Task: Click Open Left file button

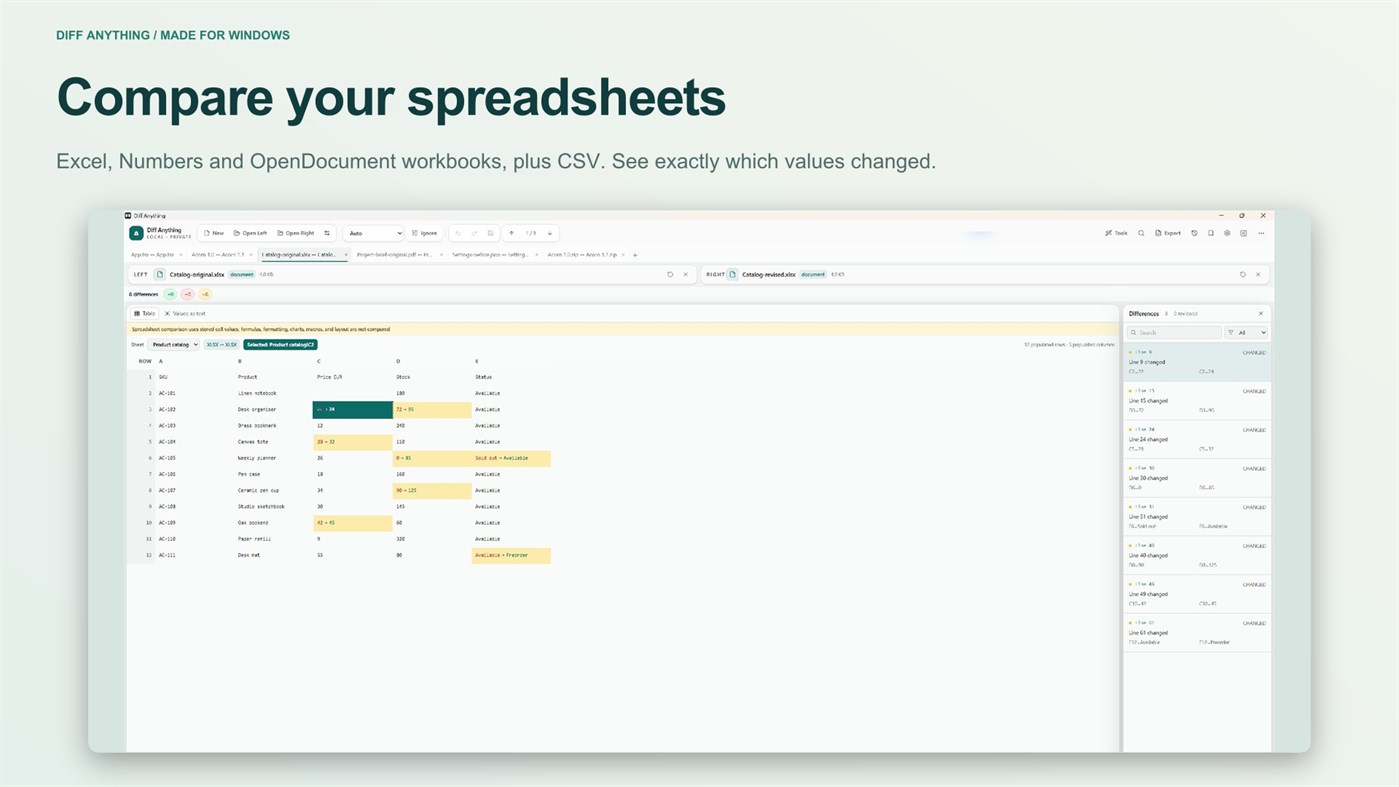Action: coord(250,233)
